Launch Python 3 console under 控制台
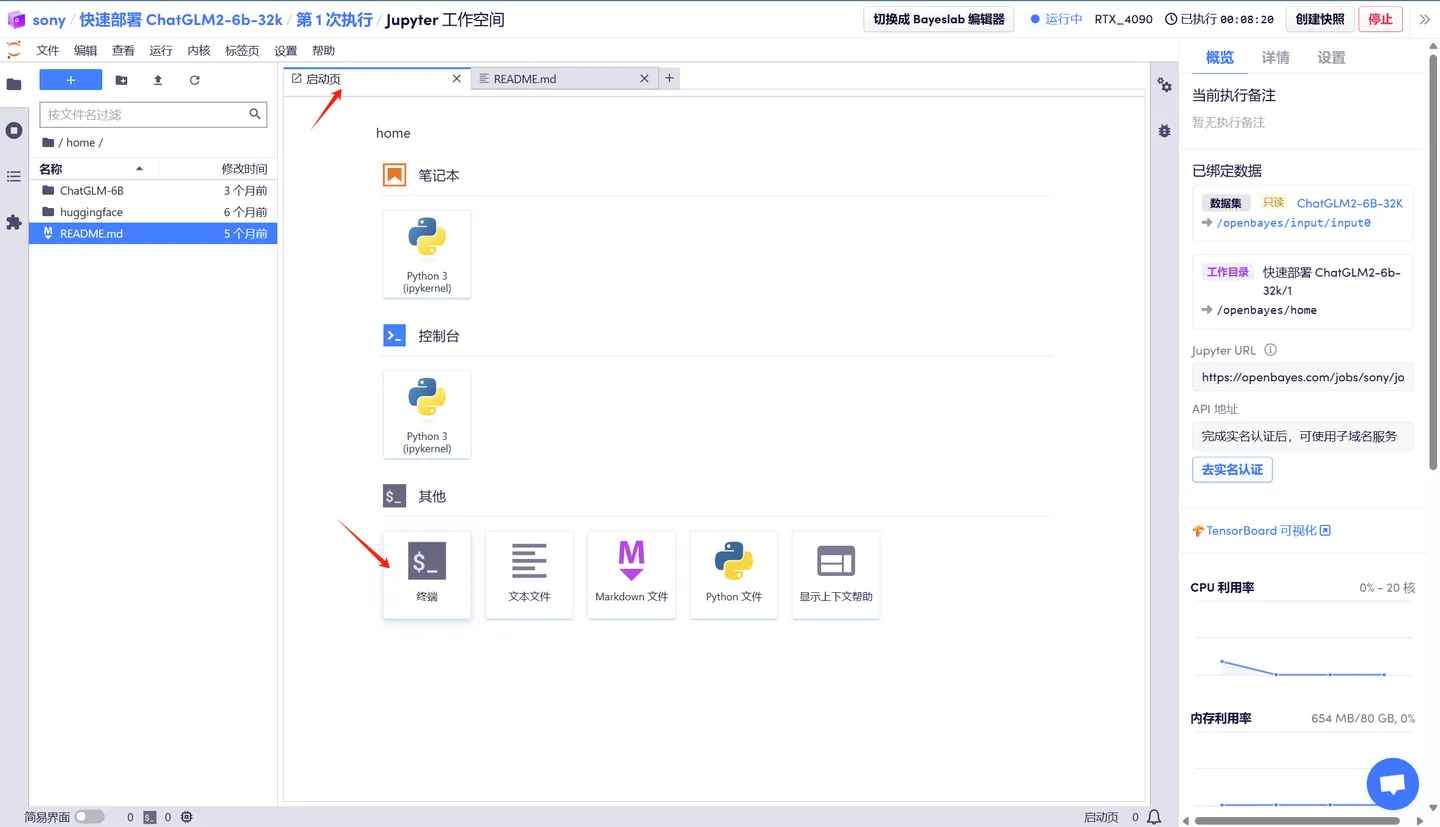The width and height of the screenshot is (1440, 827). tap(427, 414)
